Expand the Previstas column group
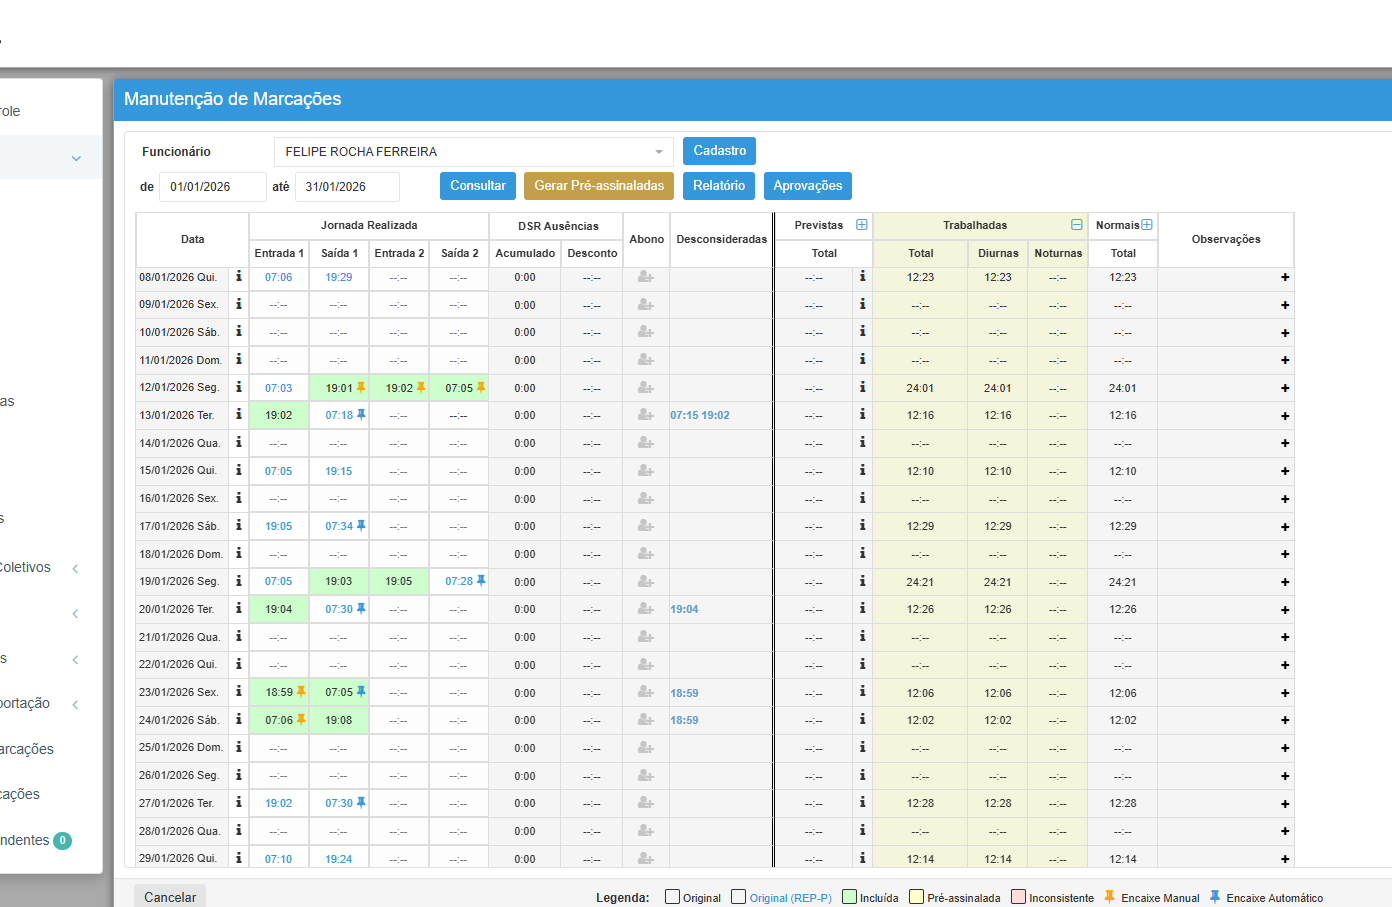Screen dimensions: 1392x907 click(x=862, y=225)
